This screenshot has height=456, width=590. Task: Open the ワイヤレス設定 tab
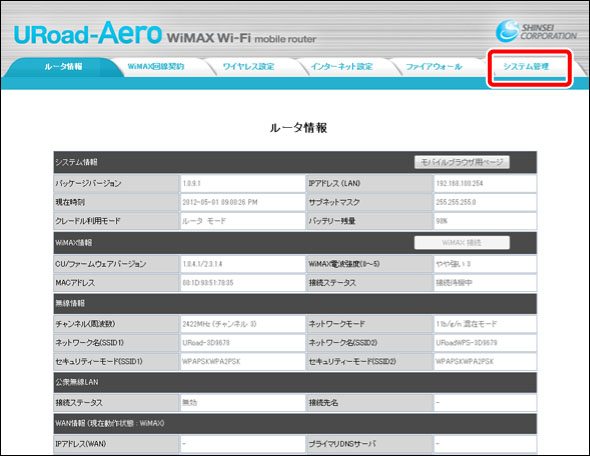tap(248, 67)
